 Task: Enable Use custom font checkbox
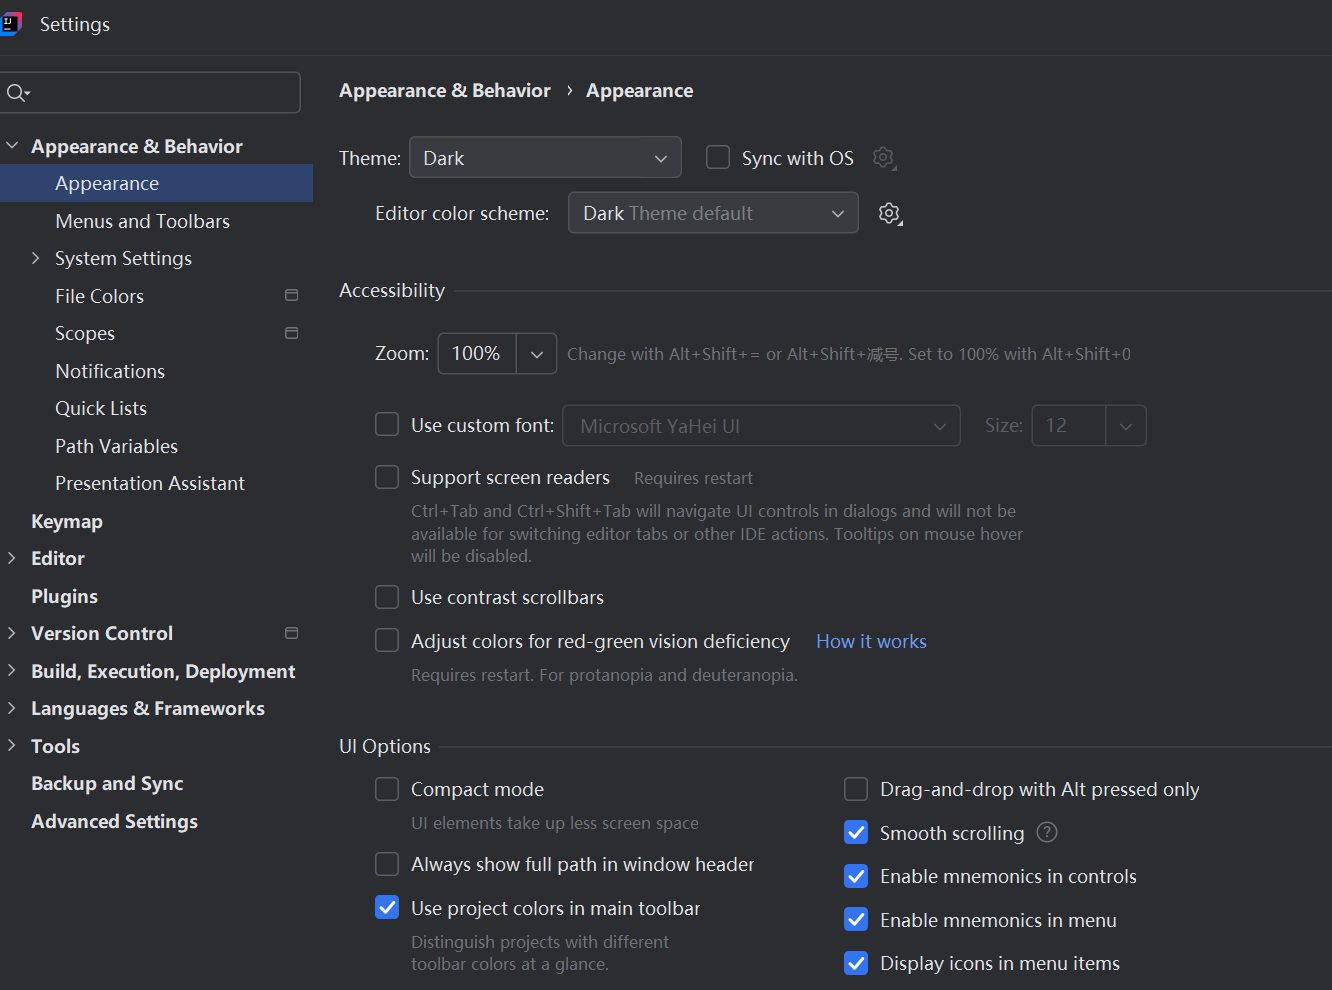point(387,425)
